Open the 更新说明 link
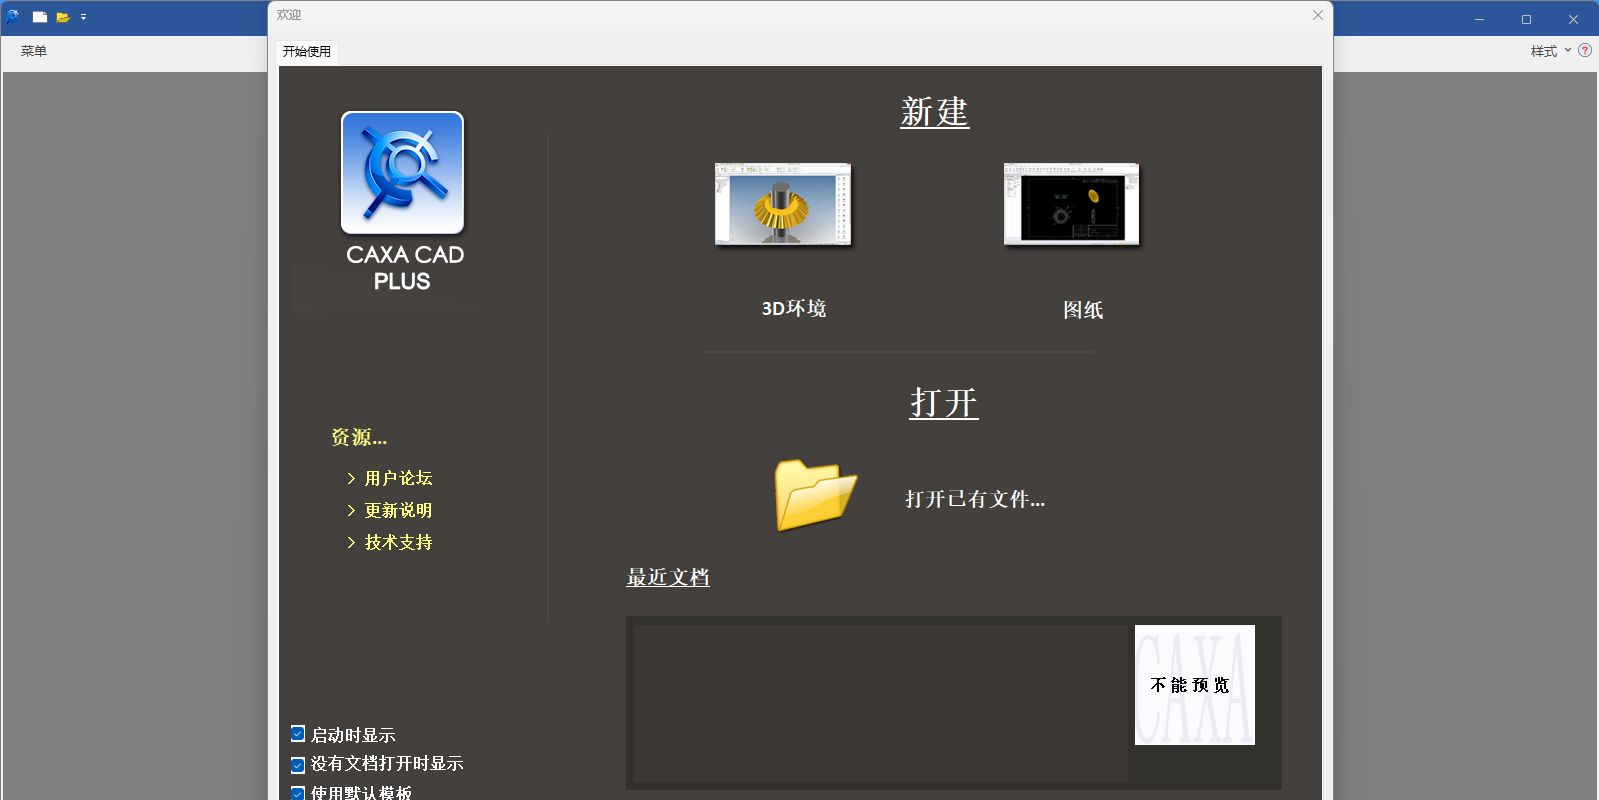 pyautogui.click(x=398, y=511)
